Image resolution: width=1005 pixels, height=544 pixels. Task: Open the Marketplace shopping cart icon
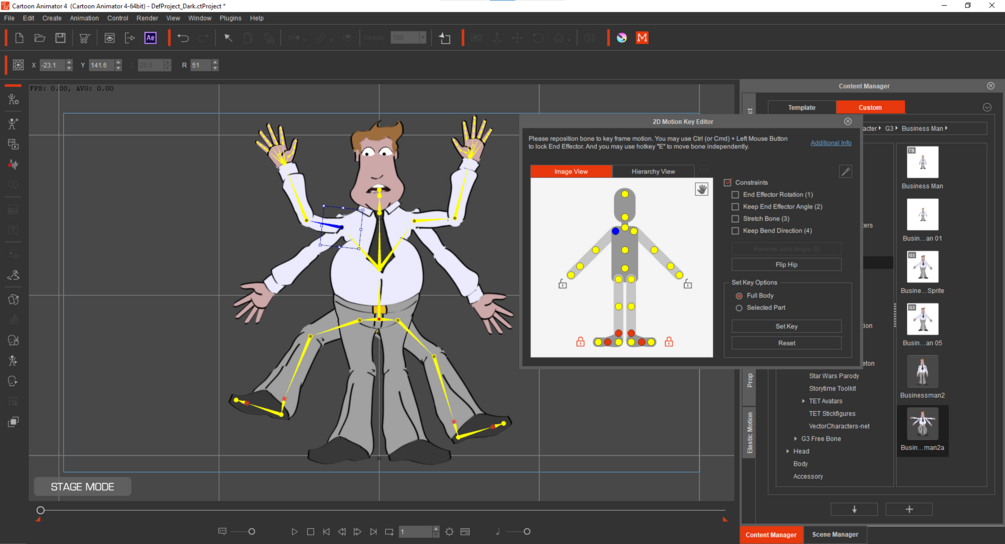point(85,38)
